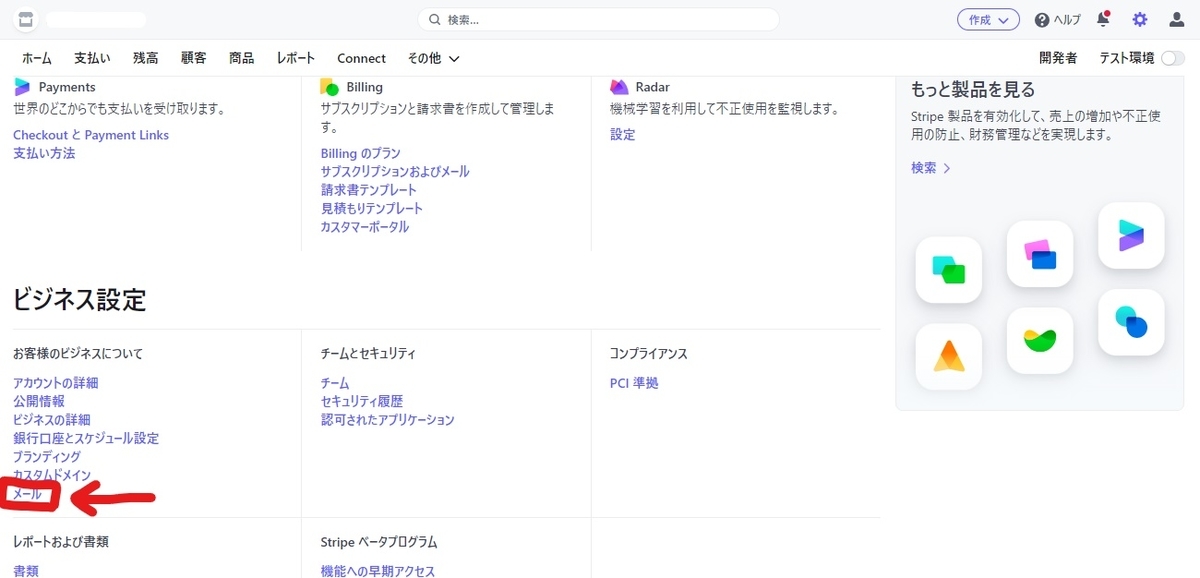Click the Billing product icon
This screenshot has width=1200, height=578.
(329, 87)
